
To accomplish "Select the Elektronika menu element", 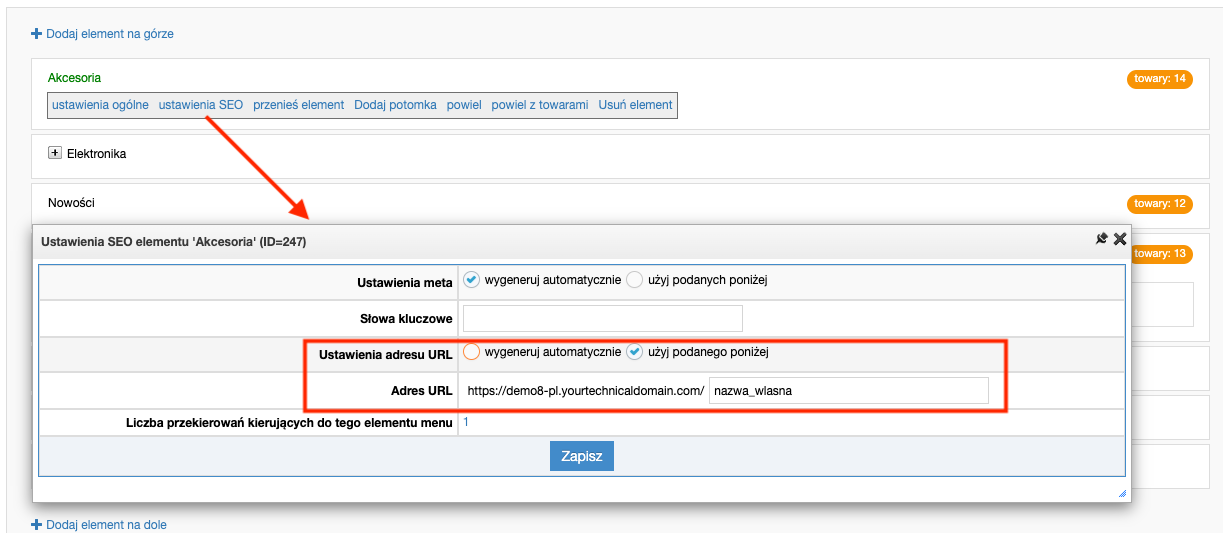I will 96,154.
